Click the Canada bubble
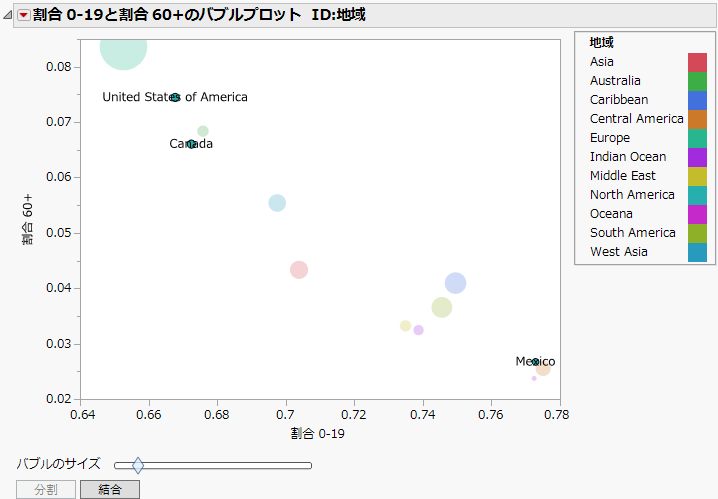 click(192, 144)
